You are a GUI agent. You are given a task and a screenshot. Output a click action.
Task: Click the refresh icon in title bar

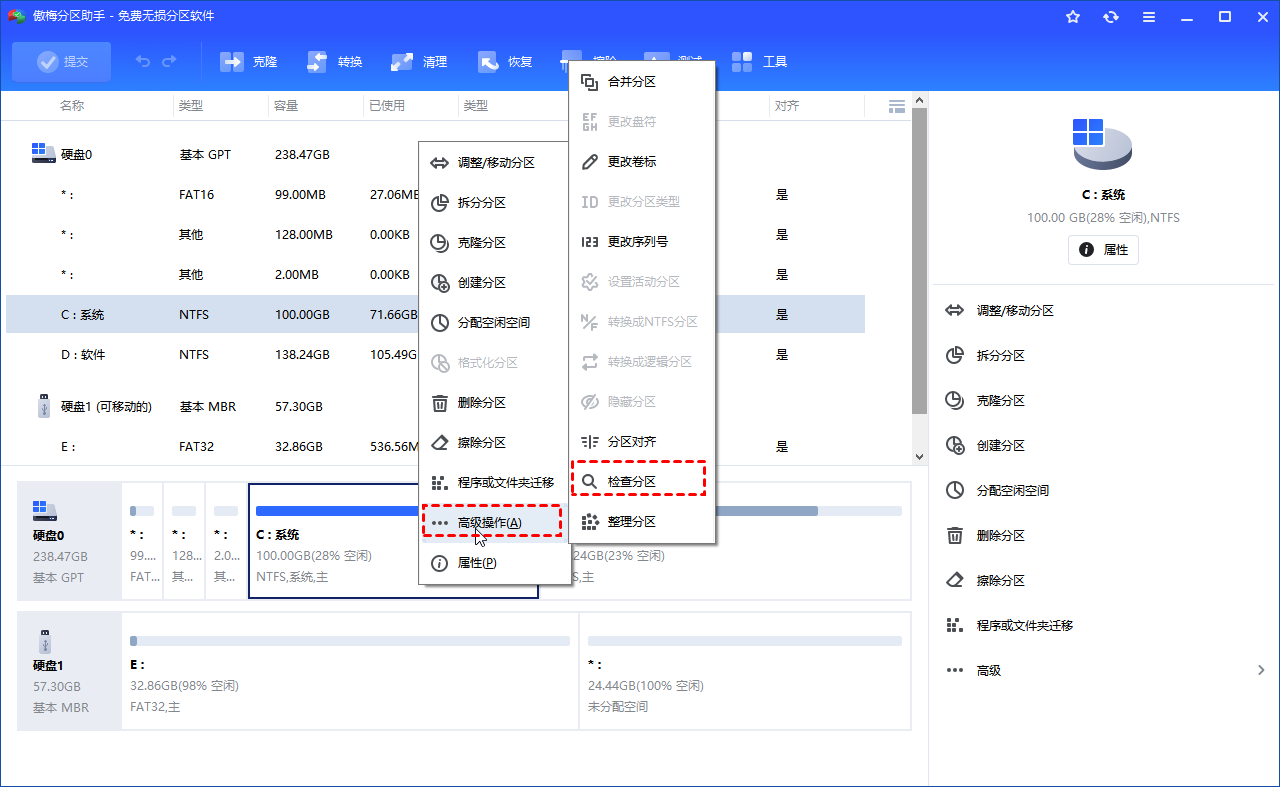click(1111, 17)
